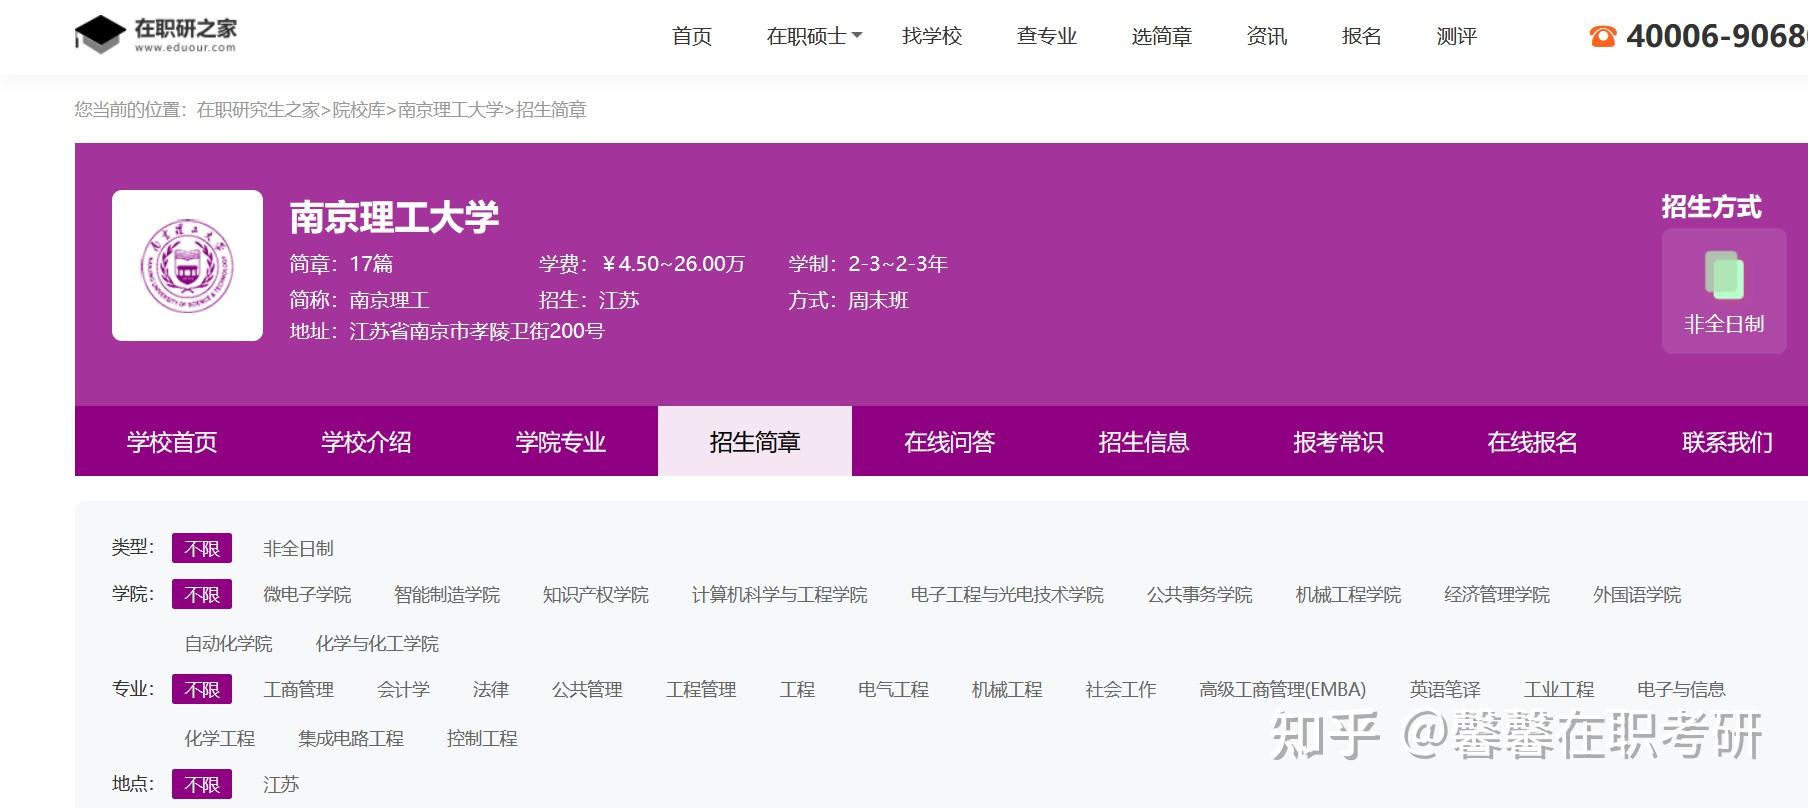The height and width of the screenshot is (808, 1808).
Task: Click the orange telephone icon
Action: point(1603,37)
